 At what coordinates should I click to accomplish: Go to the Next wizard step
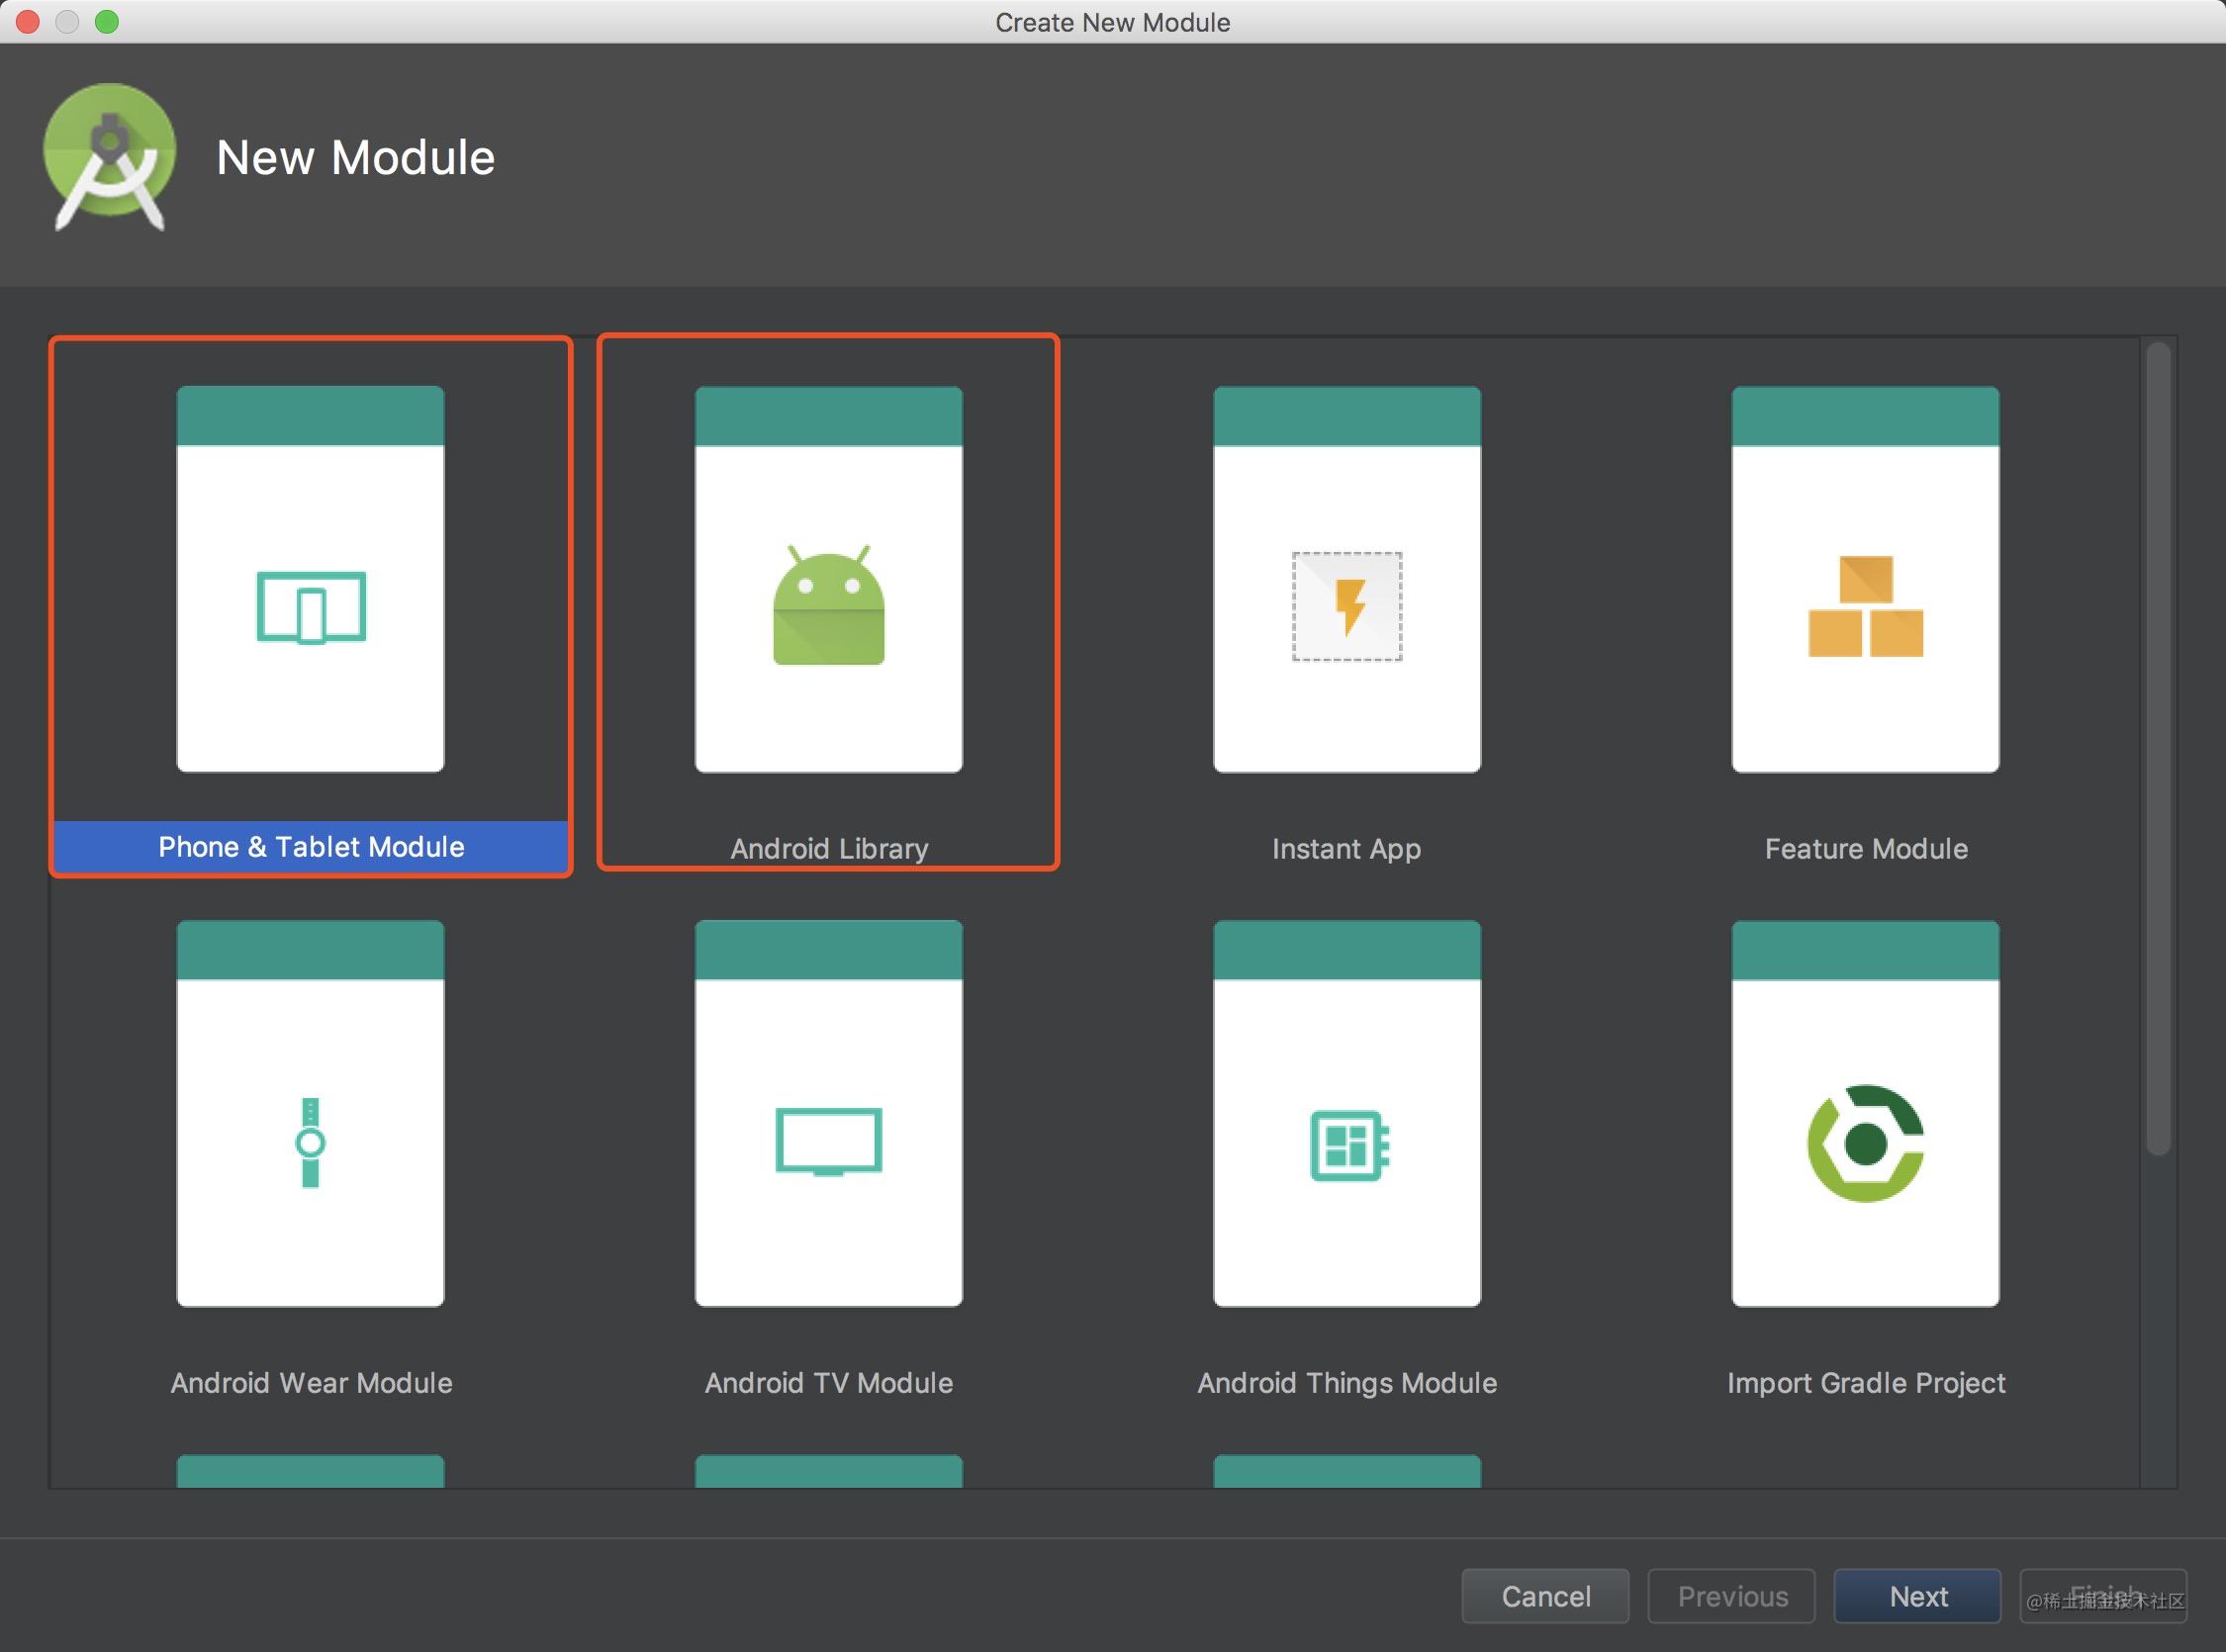(x=1917, y=1596)
